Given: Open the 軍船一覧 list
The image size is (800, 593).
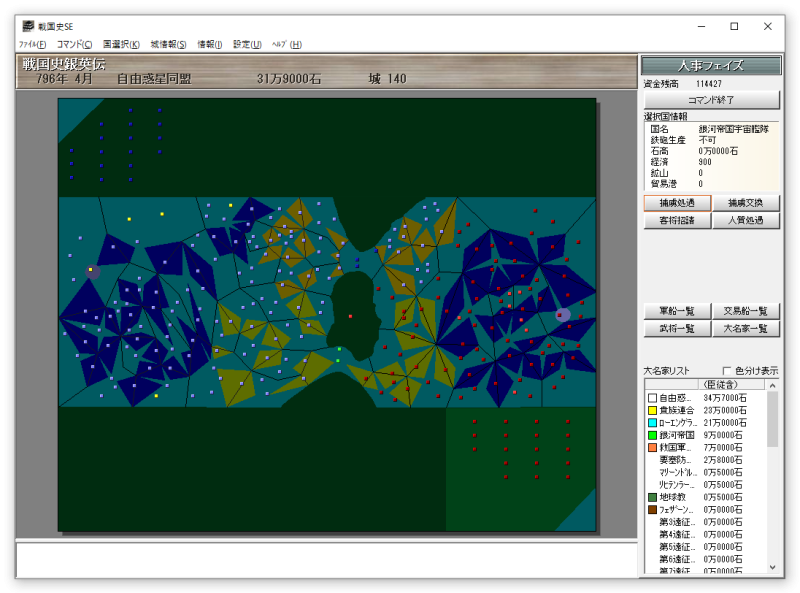Looking at the screenshot, I should 677,311.
